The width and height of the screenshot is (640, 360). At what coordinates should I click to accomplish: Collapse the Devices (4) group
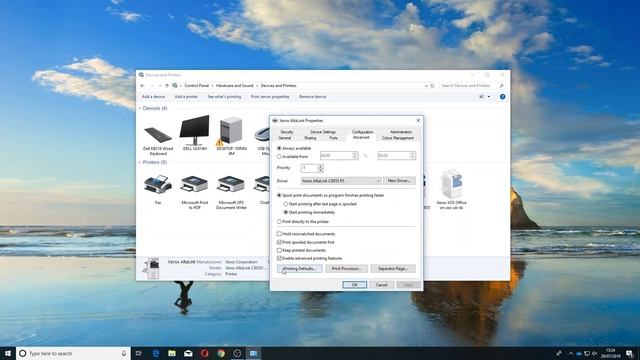pos(140,108)
